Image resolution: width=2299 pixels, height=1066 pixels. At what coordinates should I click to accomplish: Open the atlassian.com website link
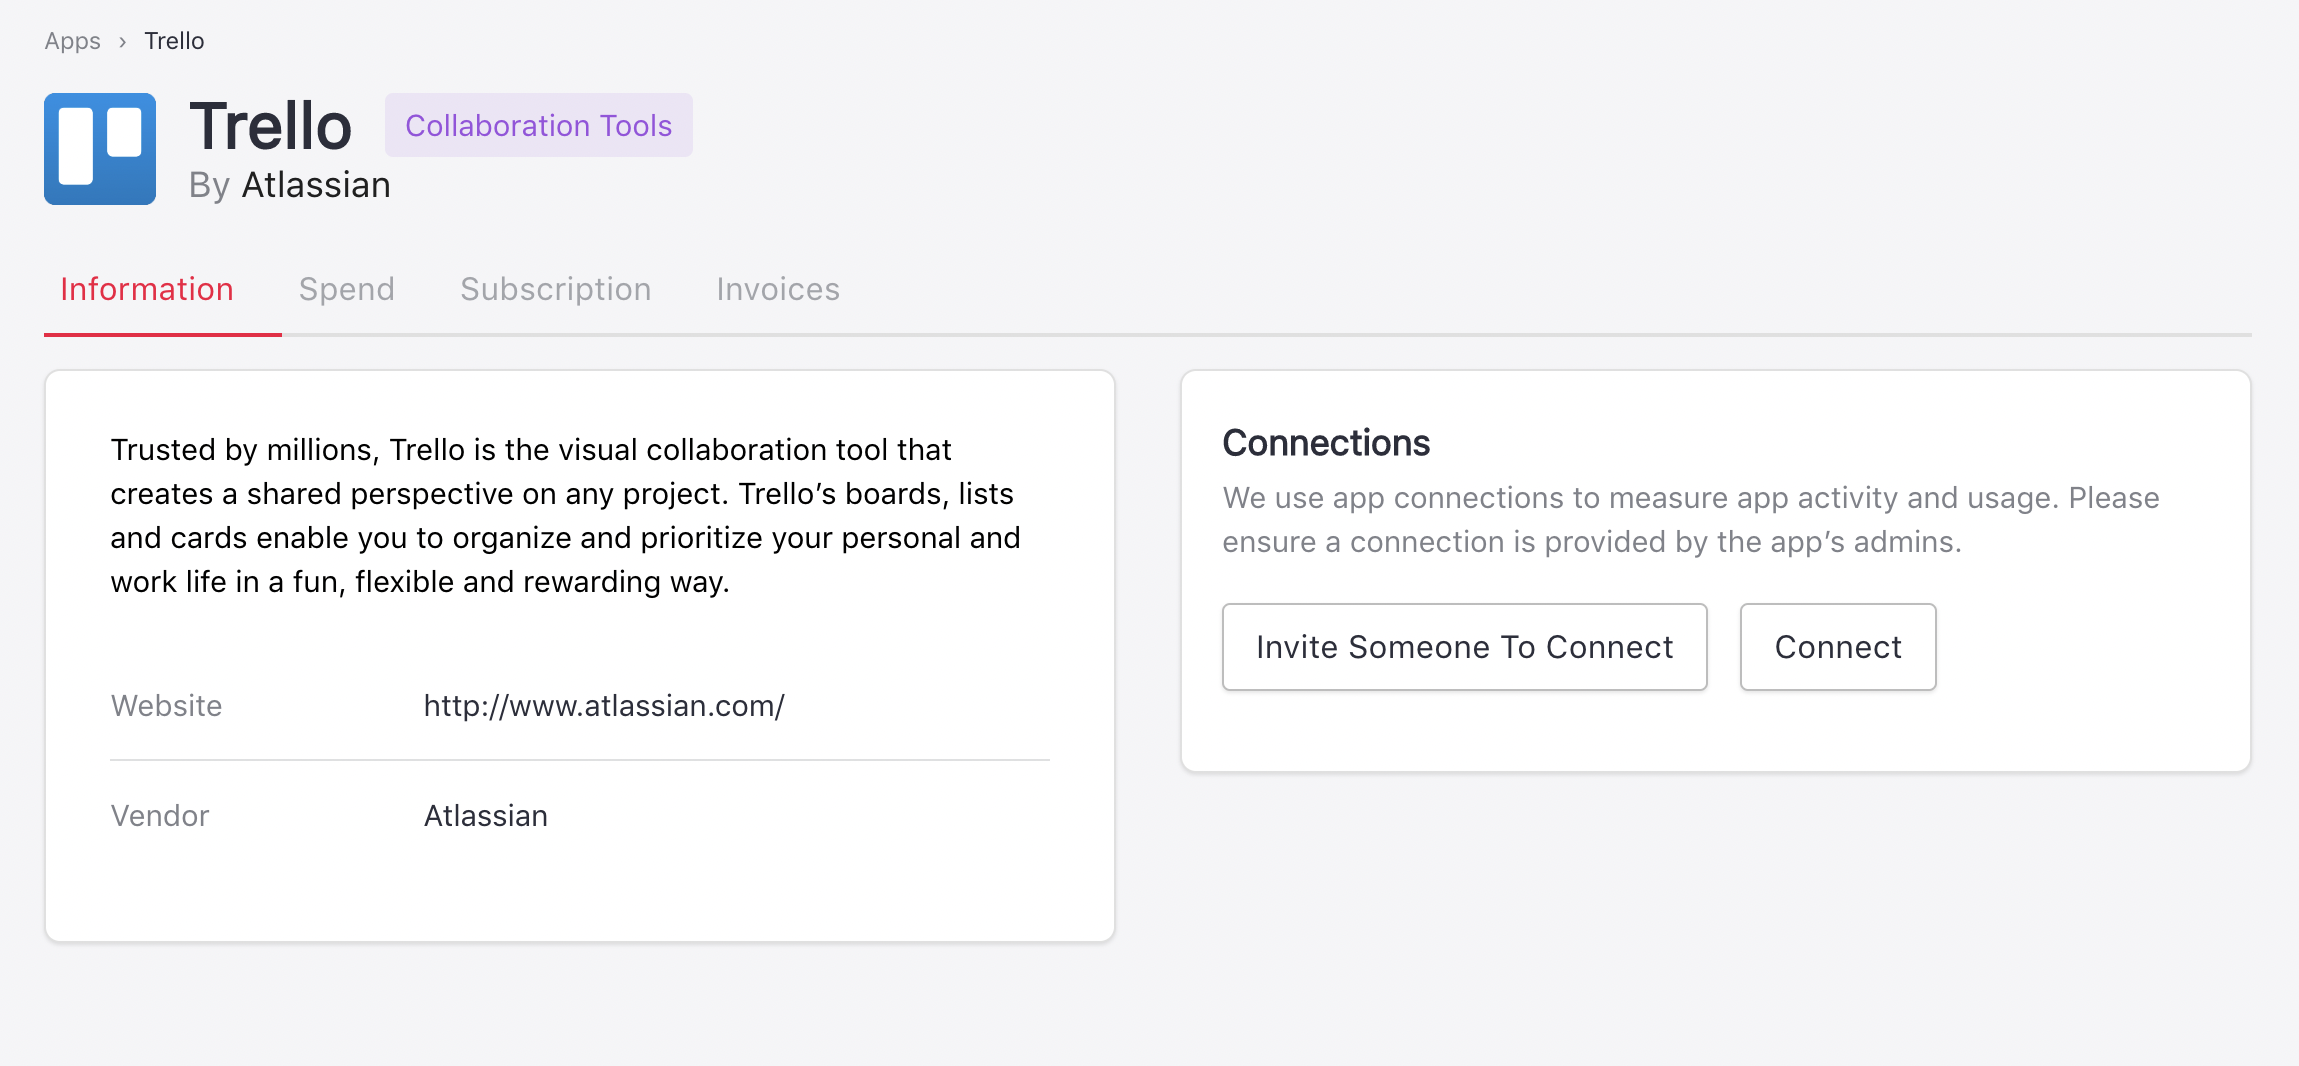(x=604, y=706)
